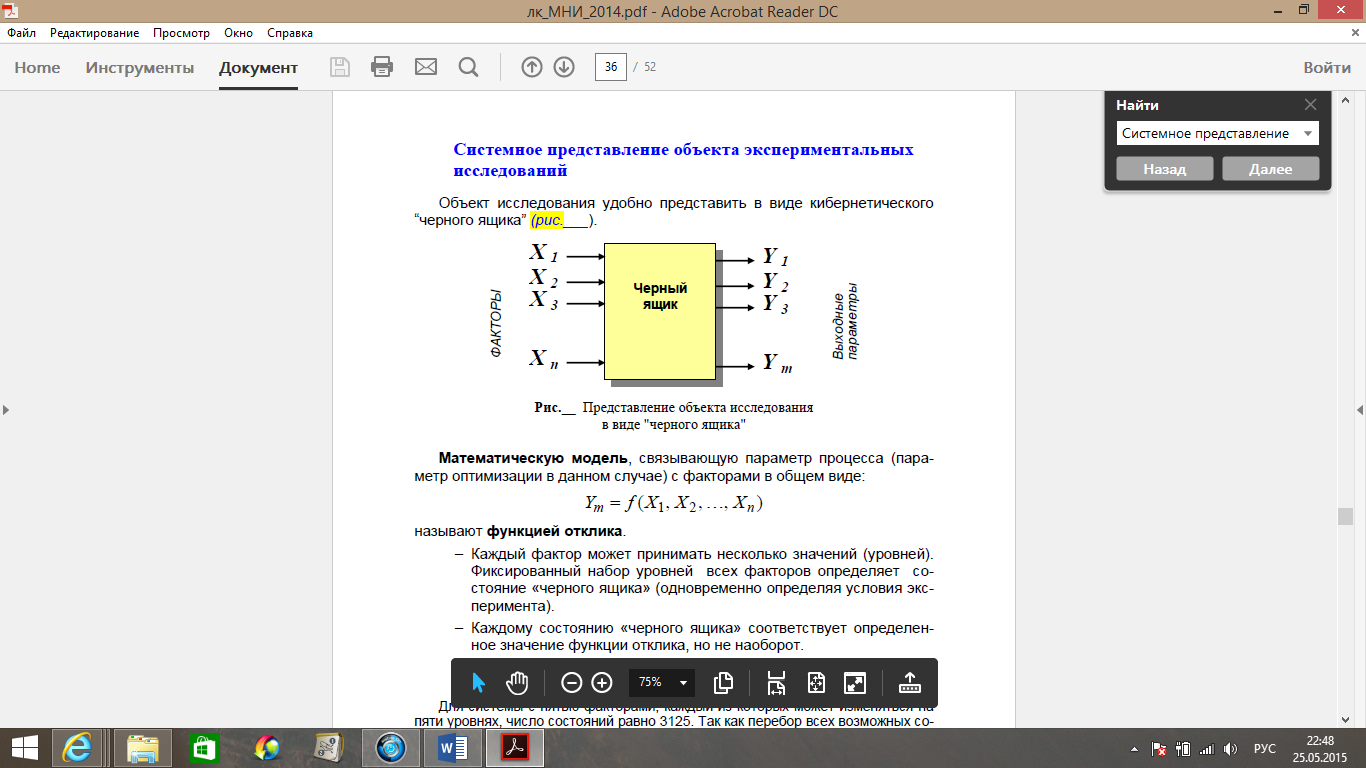Open Adobe Reader taskbar icon
The width and height of the screenshot is (1366, 768).
[515, 747]
